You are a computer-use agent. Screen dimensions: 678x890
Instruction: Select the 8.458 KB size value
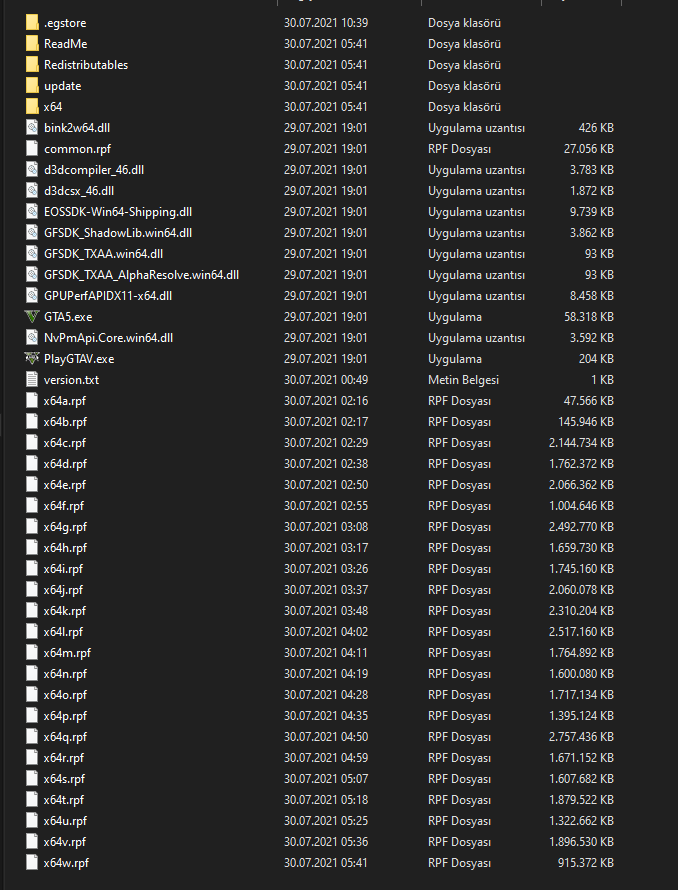[x=592, y=296]
